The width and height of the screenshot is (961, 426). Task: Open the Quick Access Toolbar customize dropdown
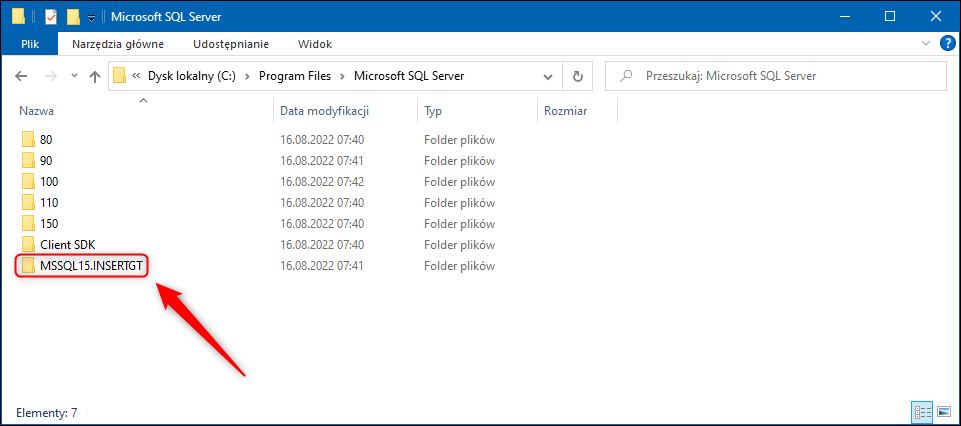point(91,18)
